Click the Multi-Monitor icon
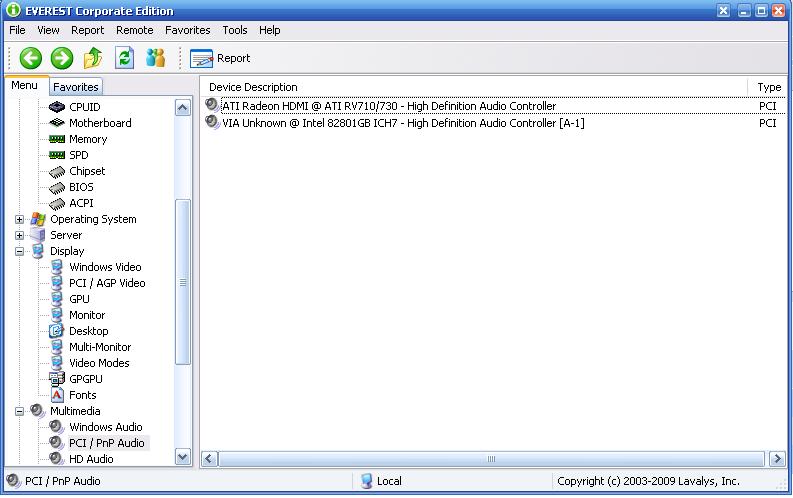The width and height of the screenshot is (793, 498). point(57,347)
